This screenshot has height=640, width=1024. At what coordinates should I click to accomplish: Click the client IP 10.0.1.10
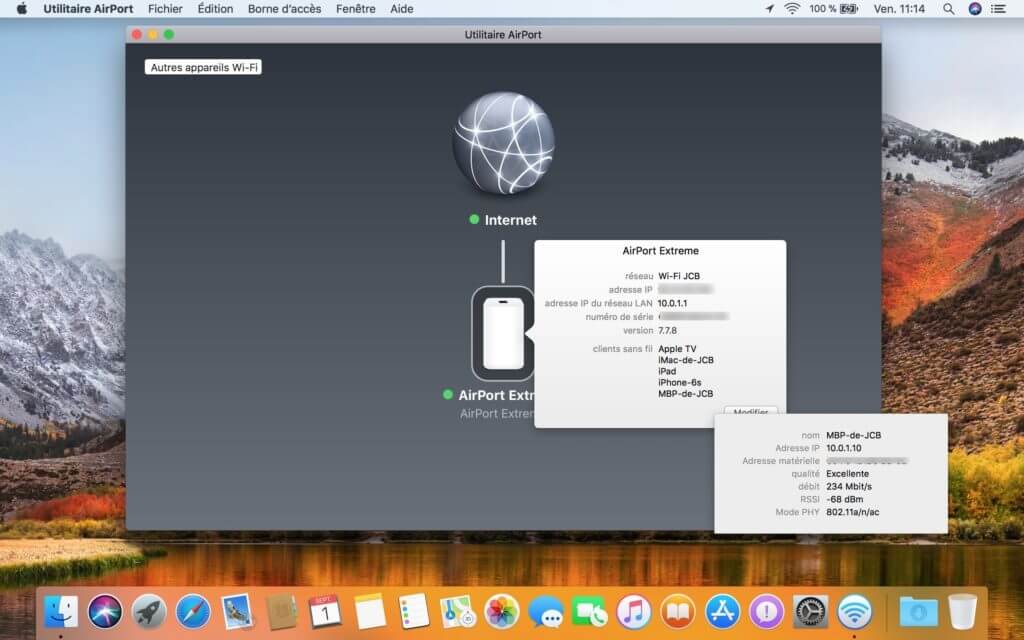coord(844,448)
